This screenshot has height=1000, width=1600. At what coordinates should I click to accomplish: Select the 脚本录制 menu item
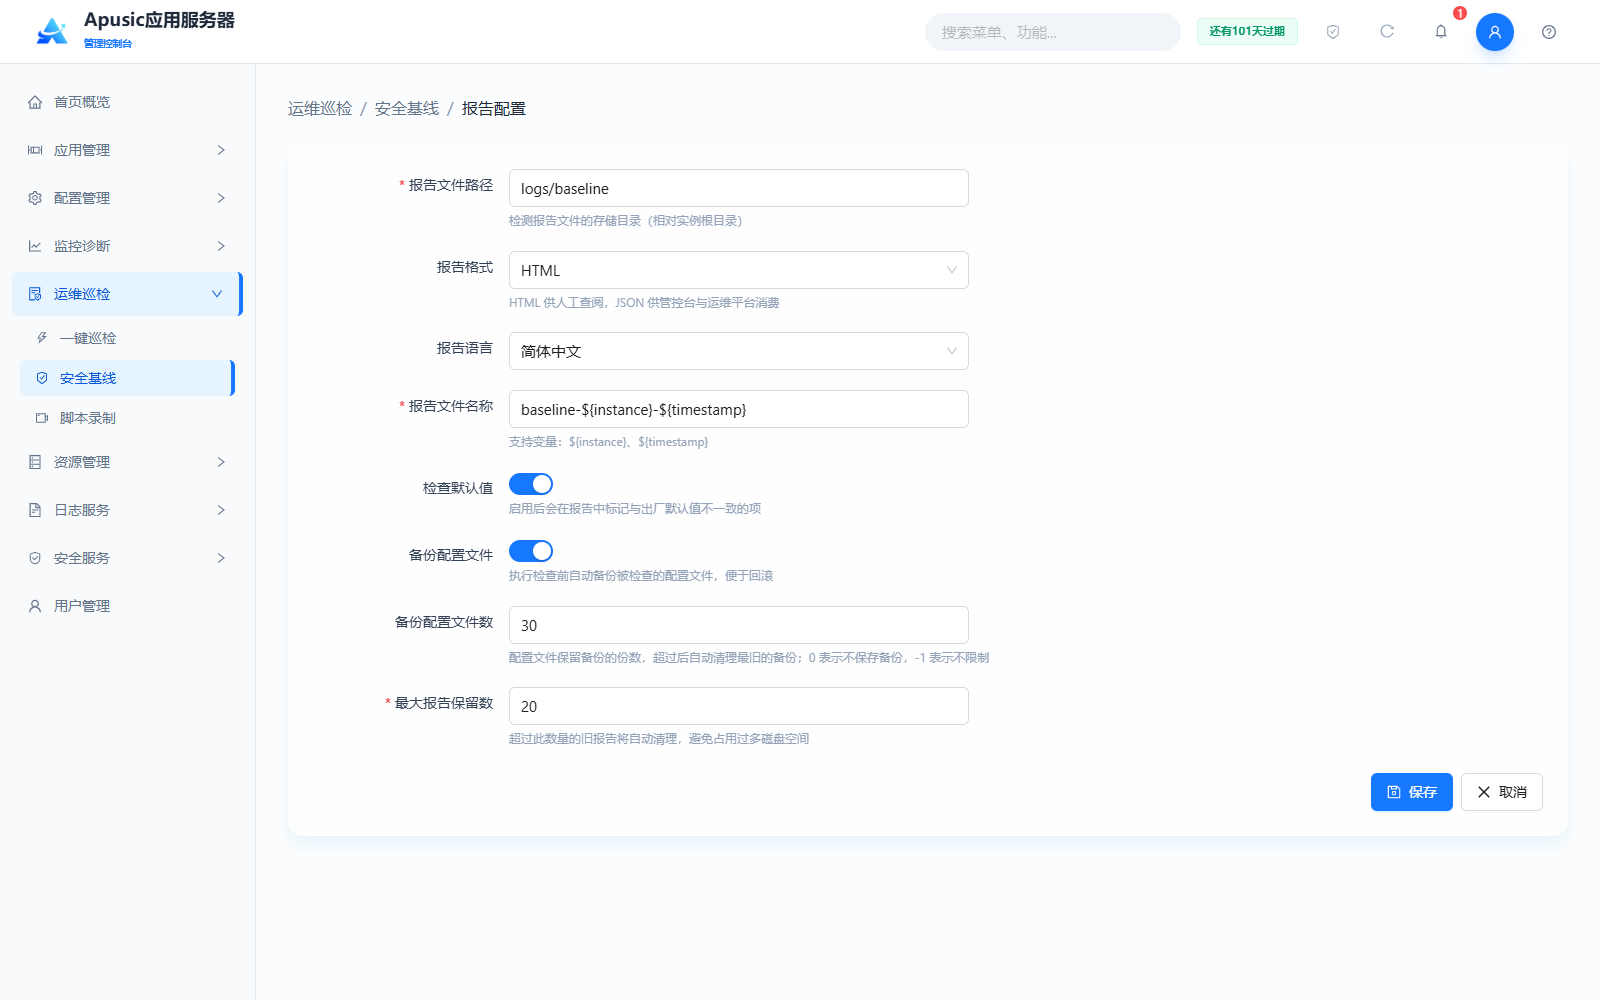click(x=127, y=418)
